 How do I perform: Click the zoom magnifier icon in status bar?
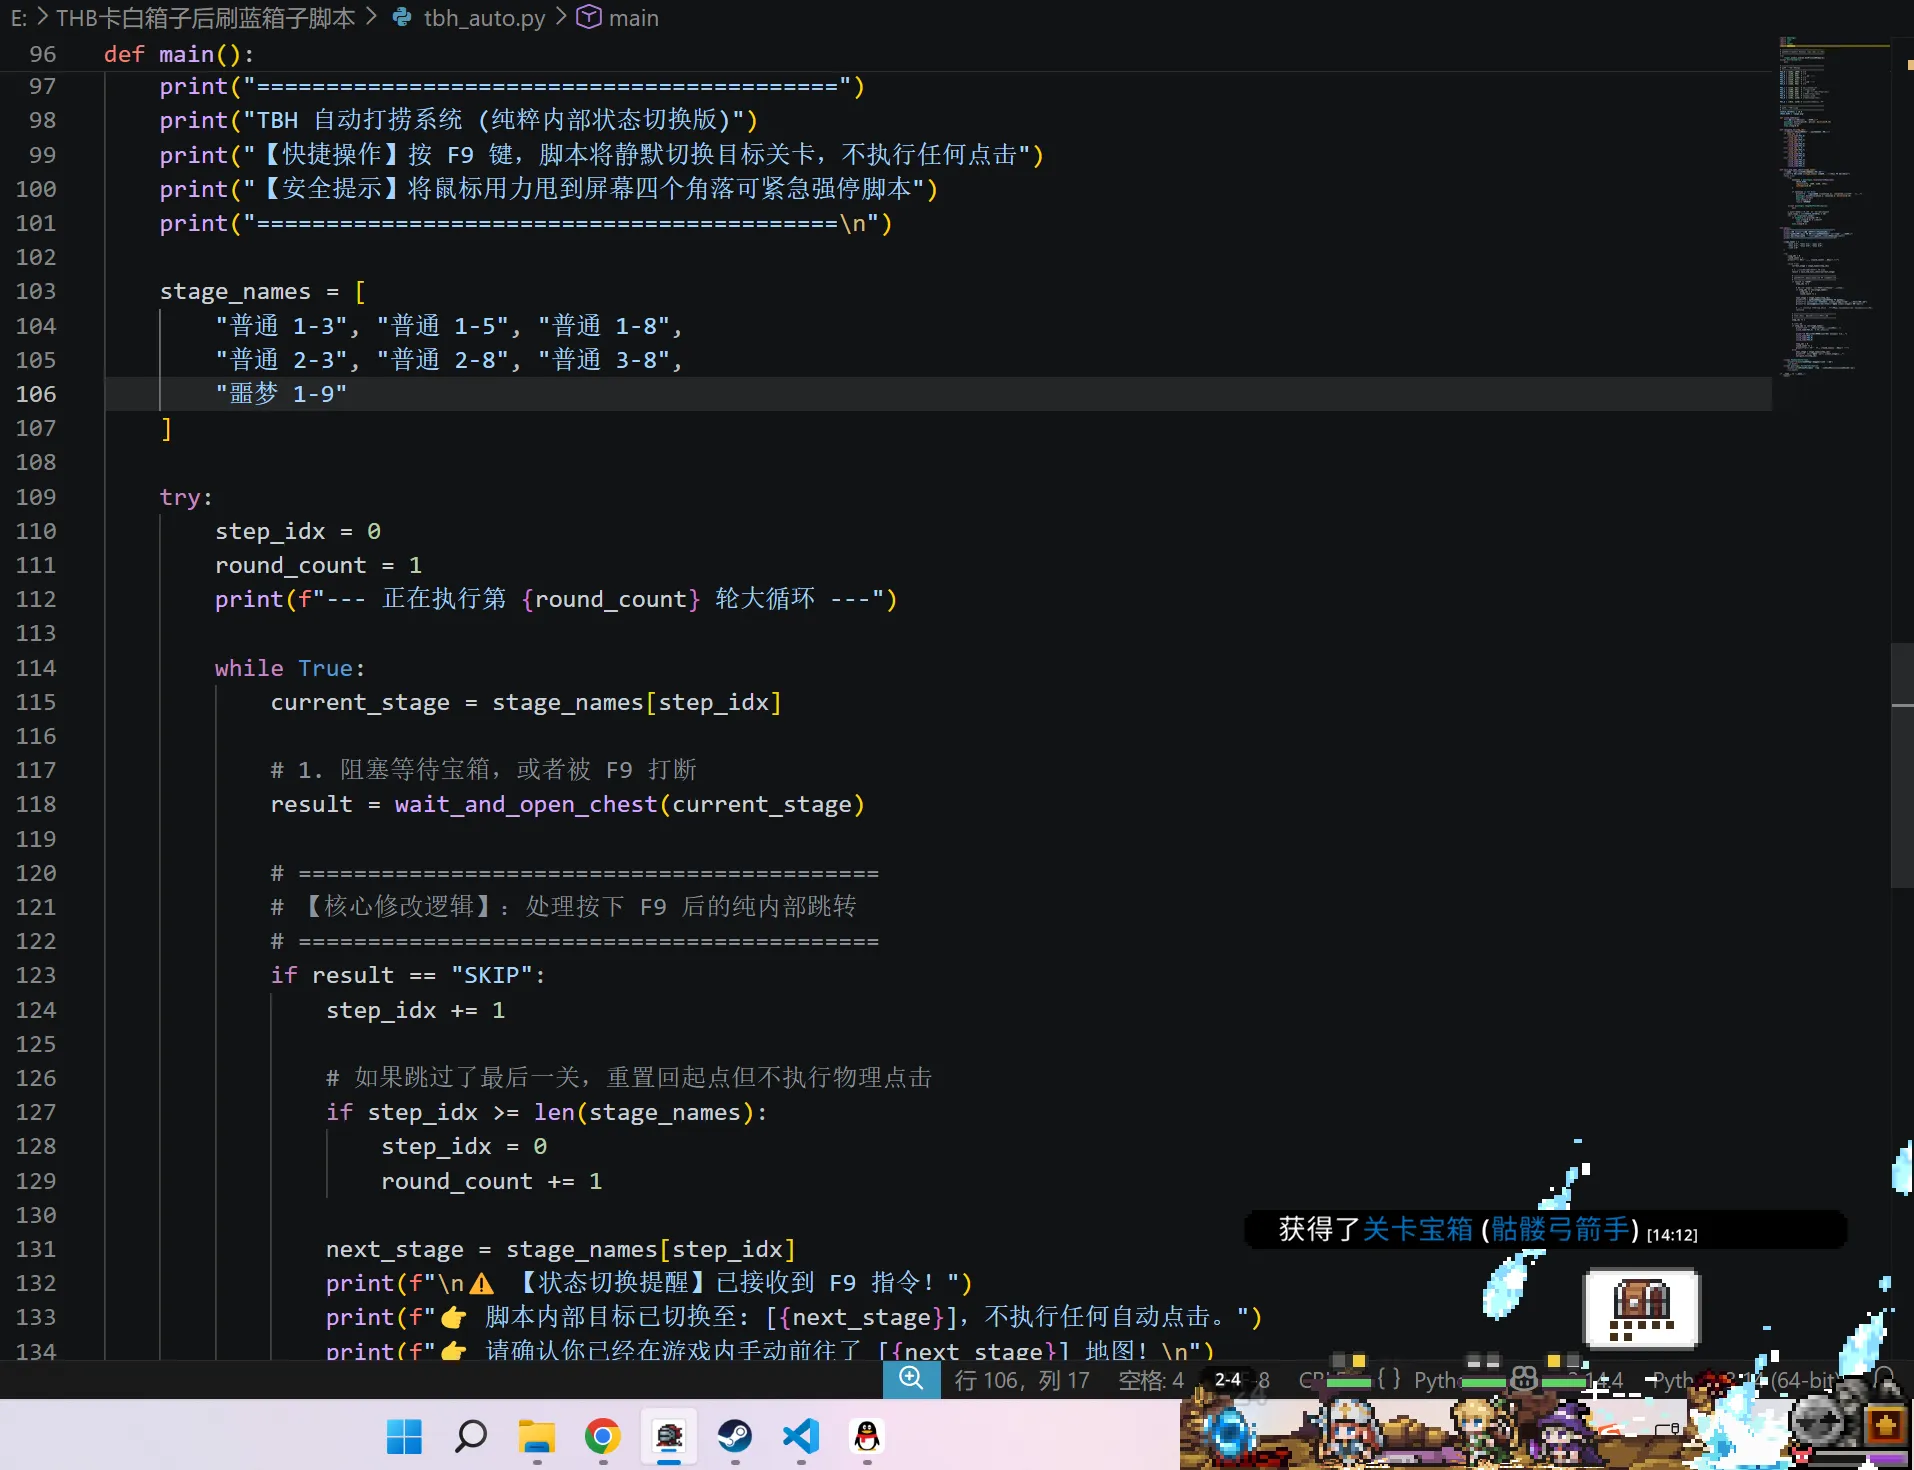coord(911,1379)
